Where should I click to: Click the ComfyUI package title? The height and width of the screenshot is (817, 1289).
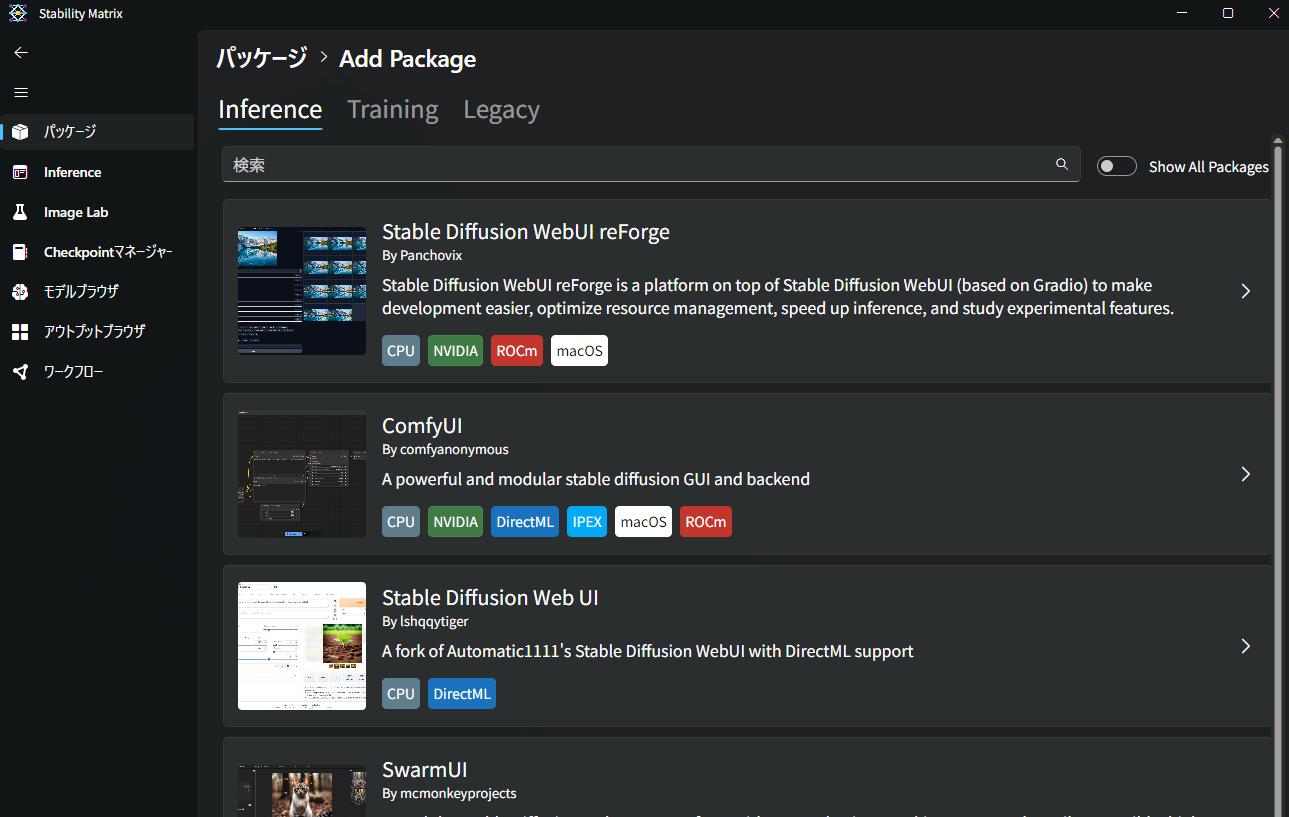(x=422, y=426)
